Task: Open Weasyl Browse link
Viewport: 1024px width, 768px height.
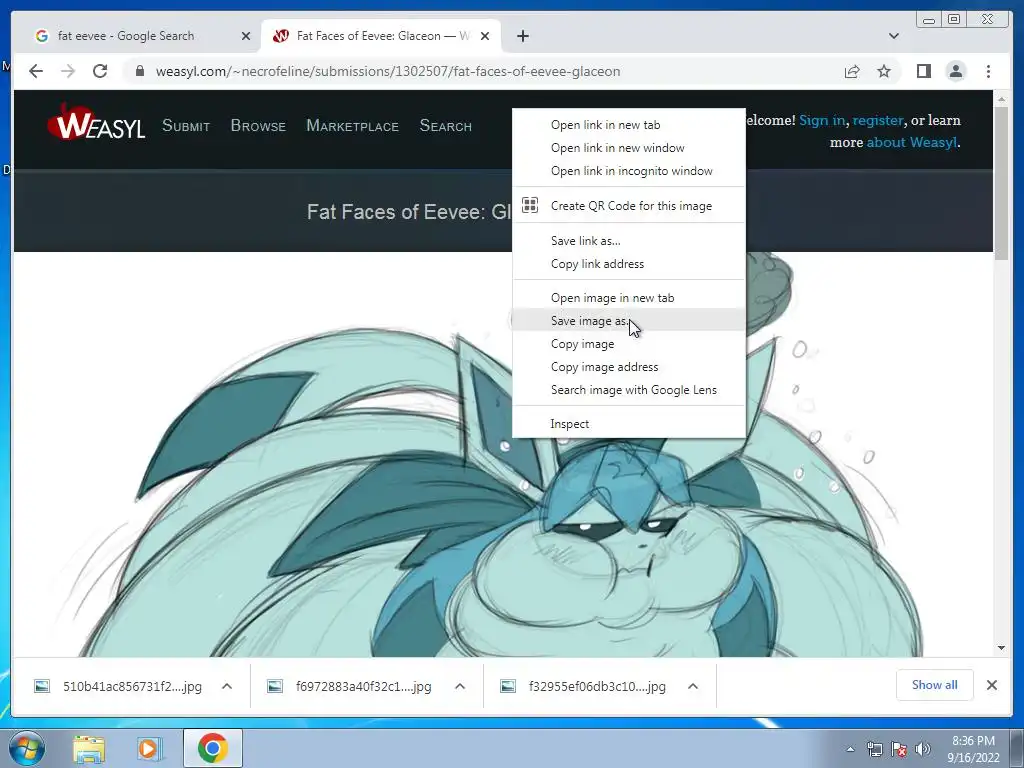Action: click(258, 125)
